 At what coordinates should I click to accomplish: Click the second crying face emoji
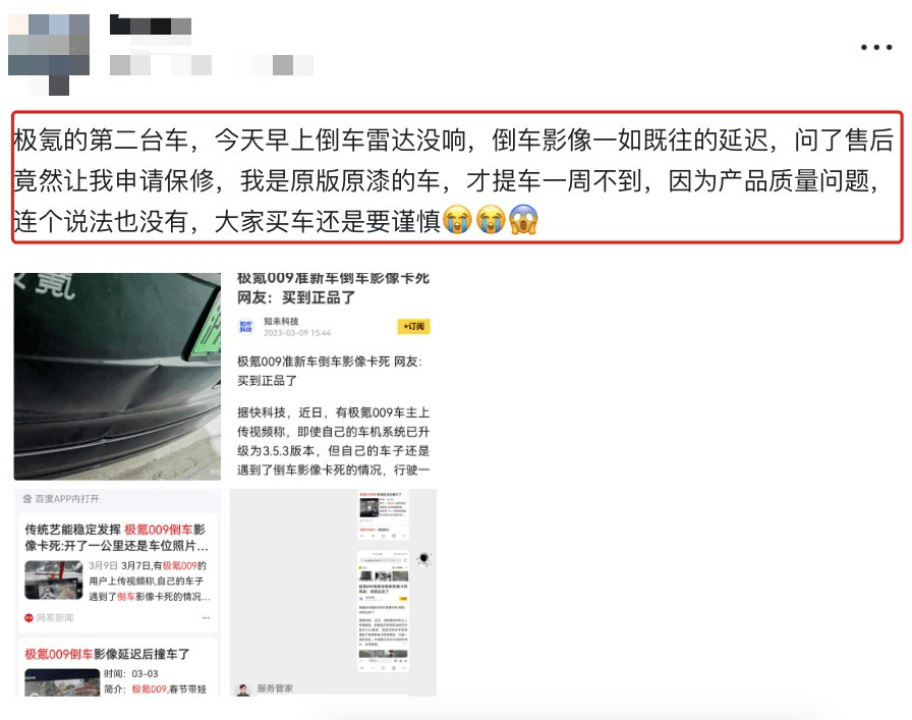pyautogui.click(x=490, y=220)
